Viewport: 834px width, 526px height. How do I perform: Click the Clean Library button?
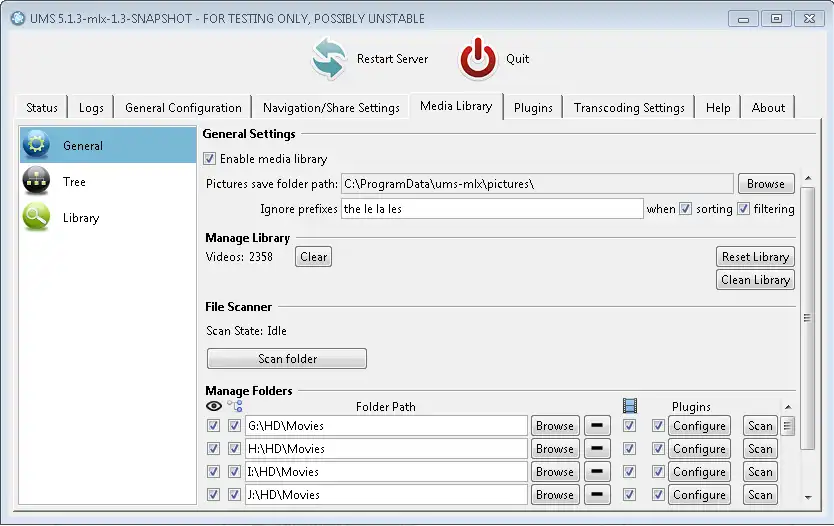point(755,280)
